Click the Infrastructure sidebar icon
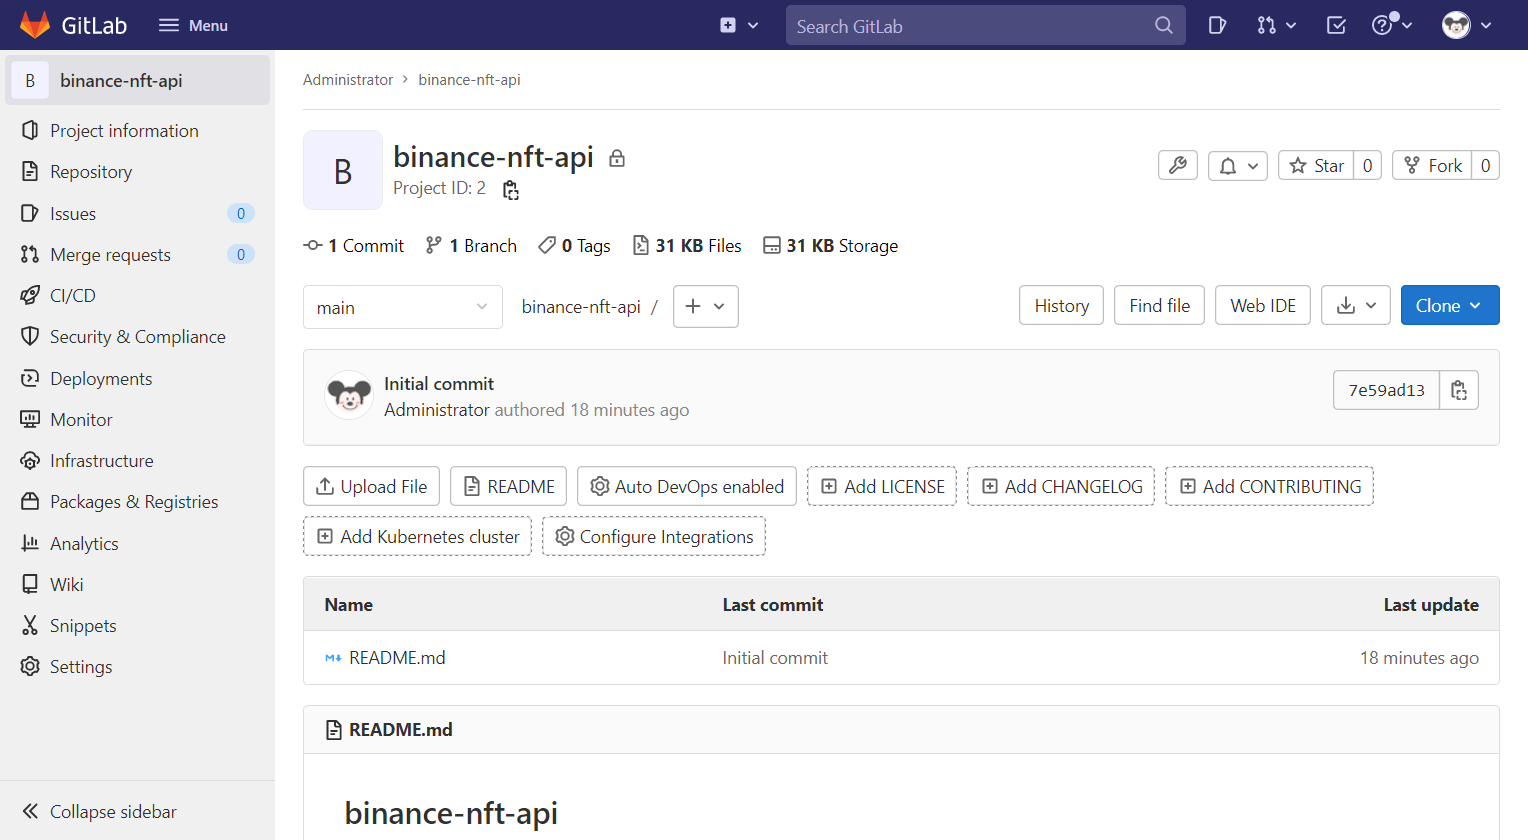1528x840 pixels. coord(30,461)
